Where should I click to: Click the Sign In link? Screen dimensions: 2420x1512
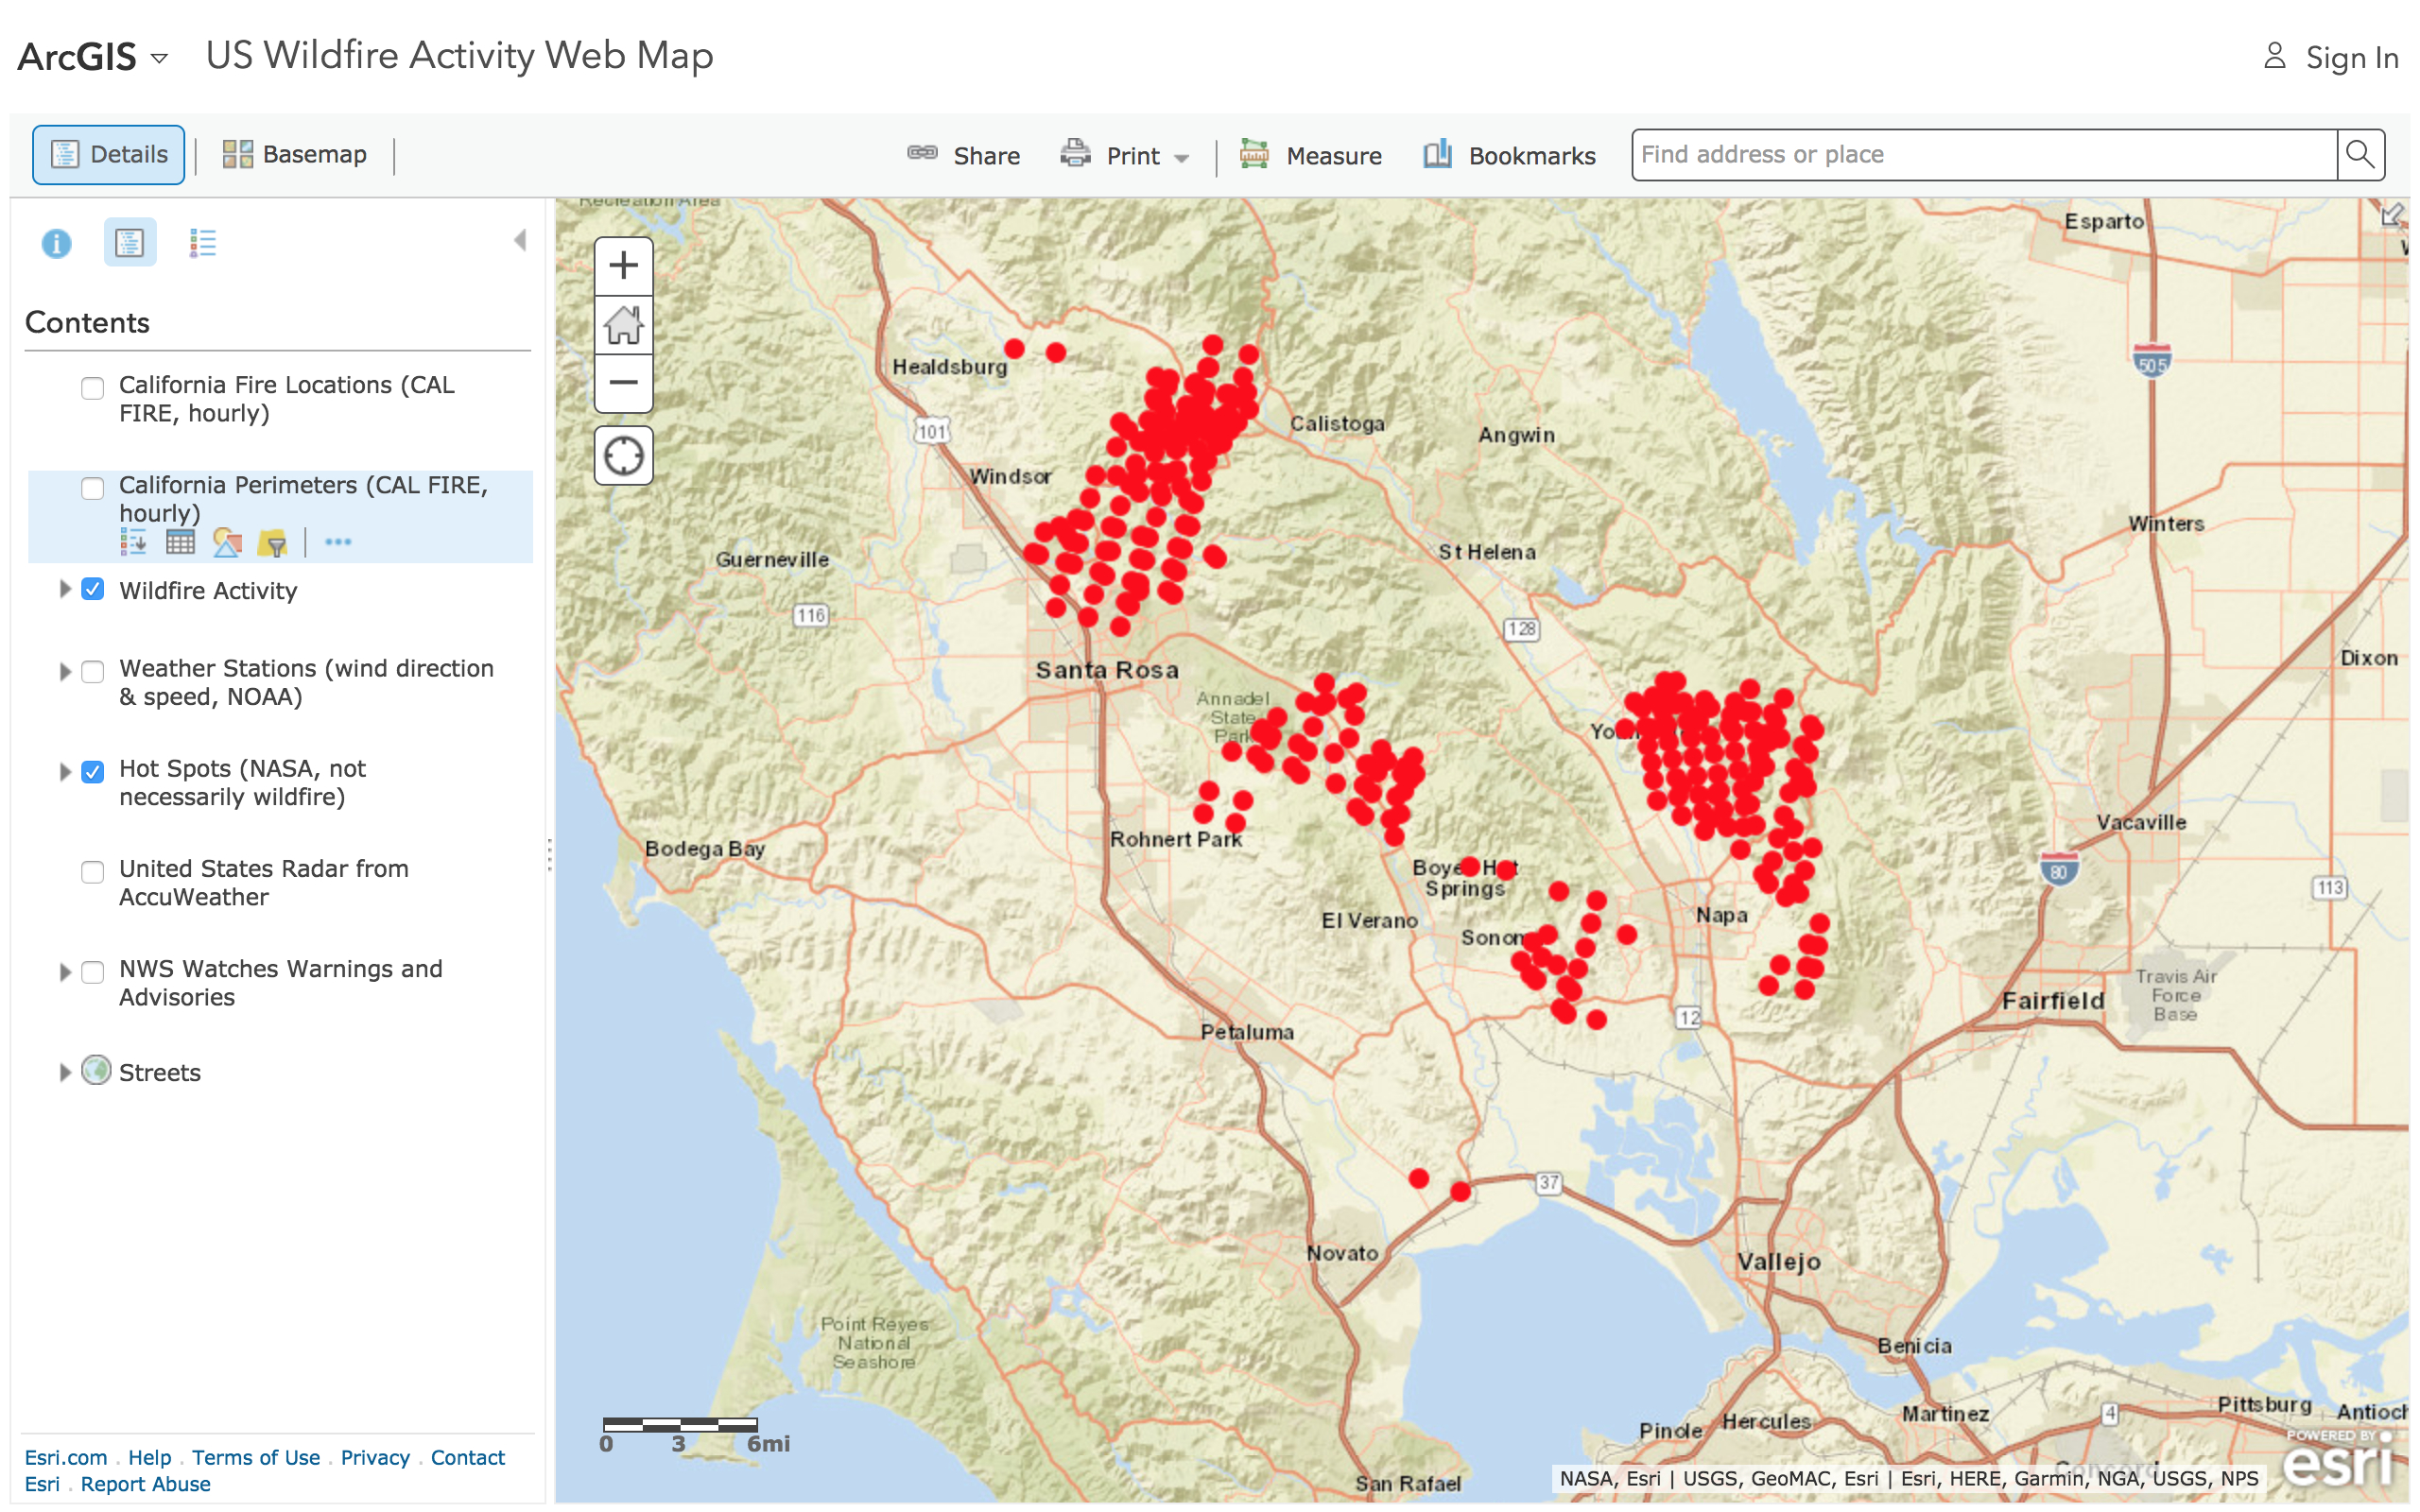2350,58
